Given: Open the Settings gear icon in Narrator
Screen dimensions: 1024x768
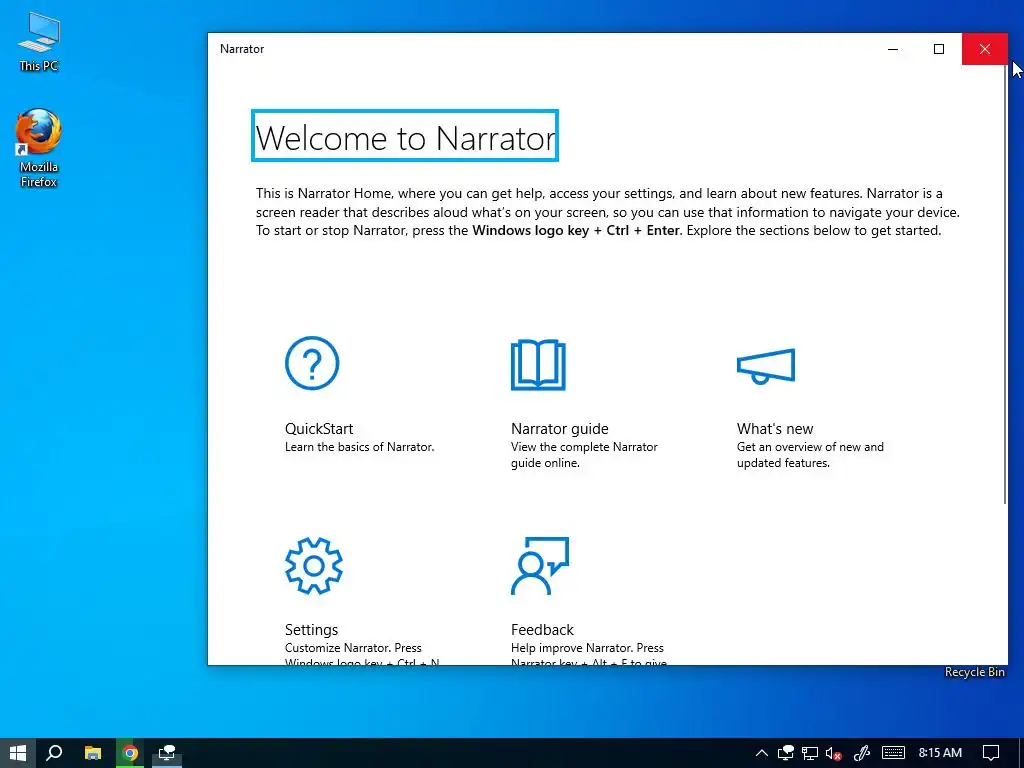Looking at the screenshot, I should pyautogui.click(x=313, y=566).
